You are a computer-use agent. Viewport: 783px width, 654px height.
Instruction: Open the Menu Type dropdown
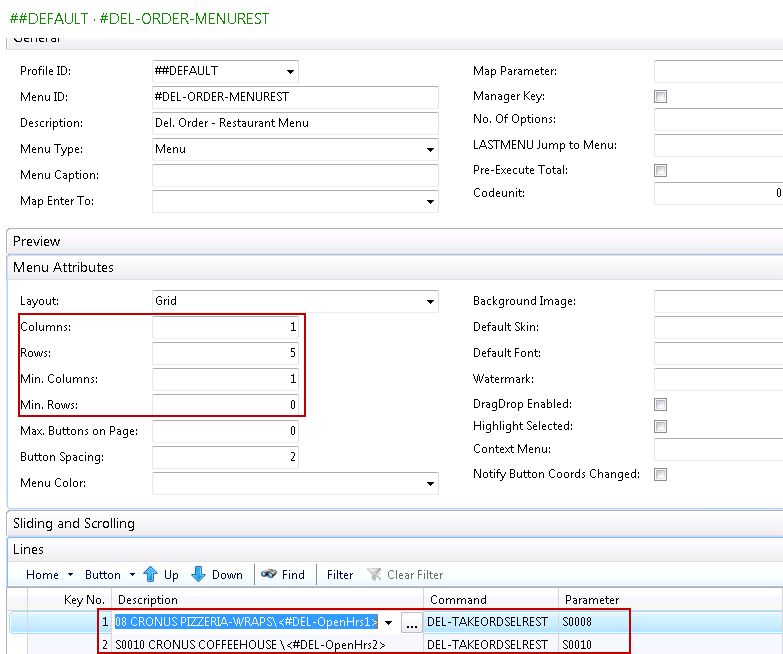click(430, 150)
